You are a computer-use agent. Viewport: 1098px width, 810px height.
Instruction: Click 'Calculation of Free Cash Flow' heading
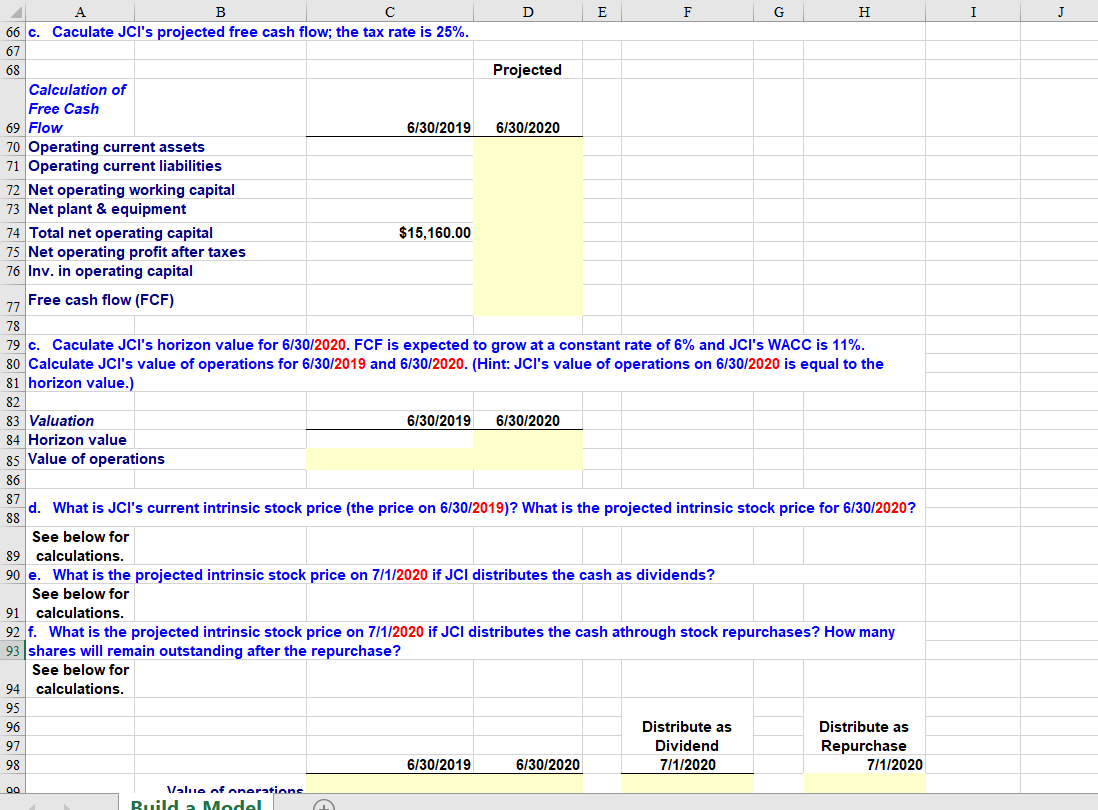tap(77, 109)
